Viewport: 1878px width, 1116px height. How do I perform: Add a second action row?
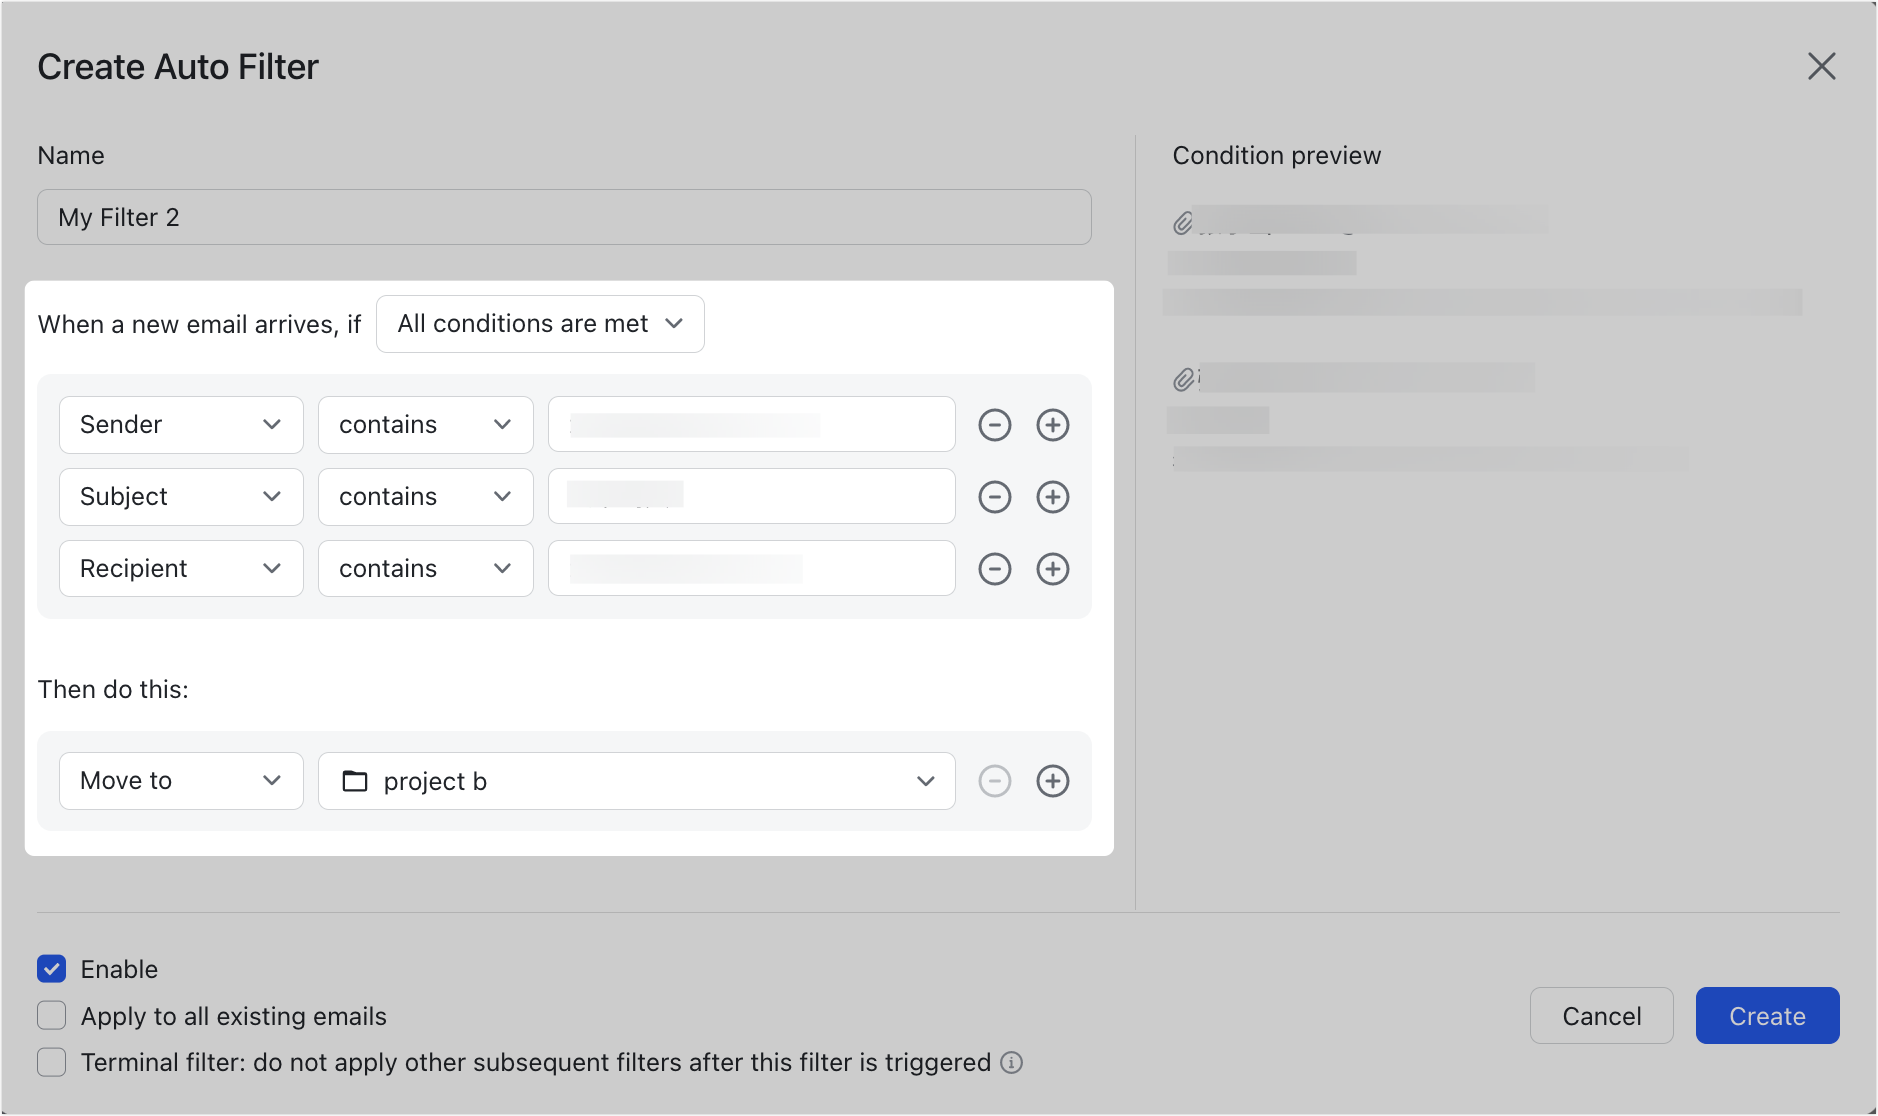tap(1052, 781)
